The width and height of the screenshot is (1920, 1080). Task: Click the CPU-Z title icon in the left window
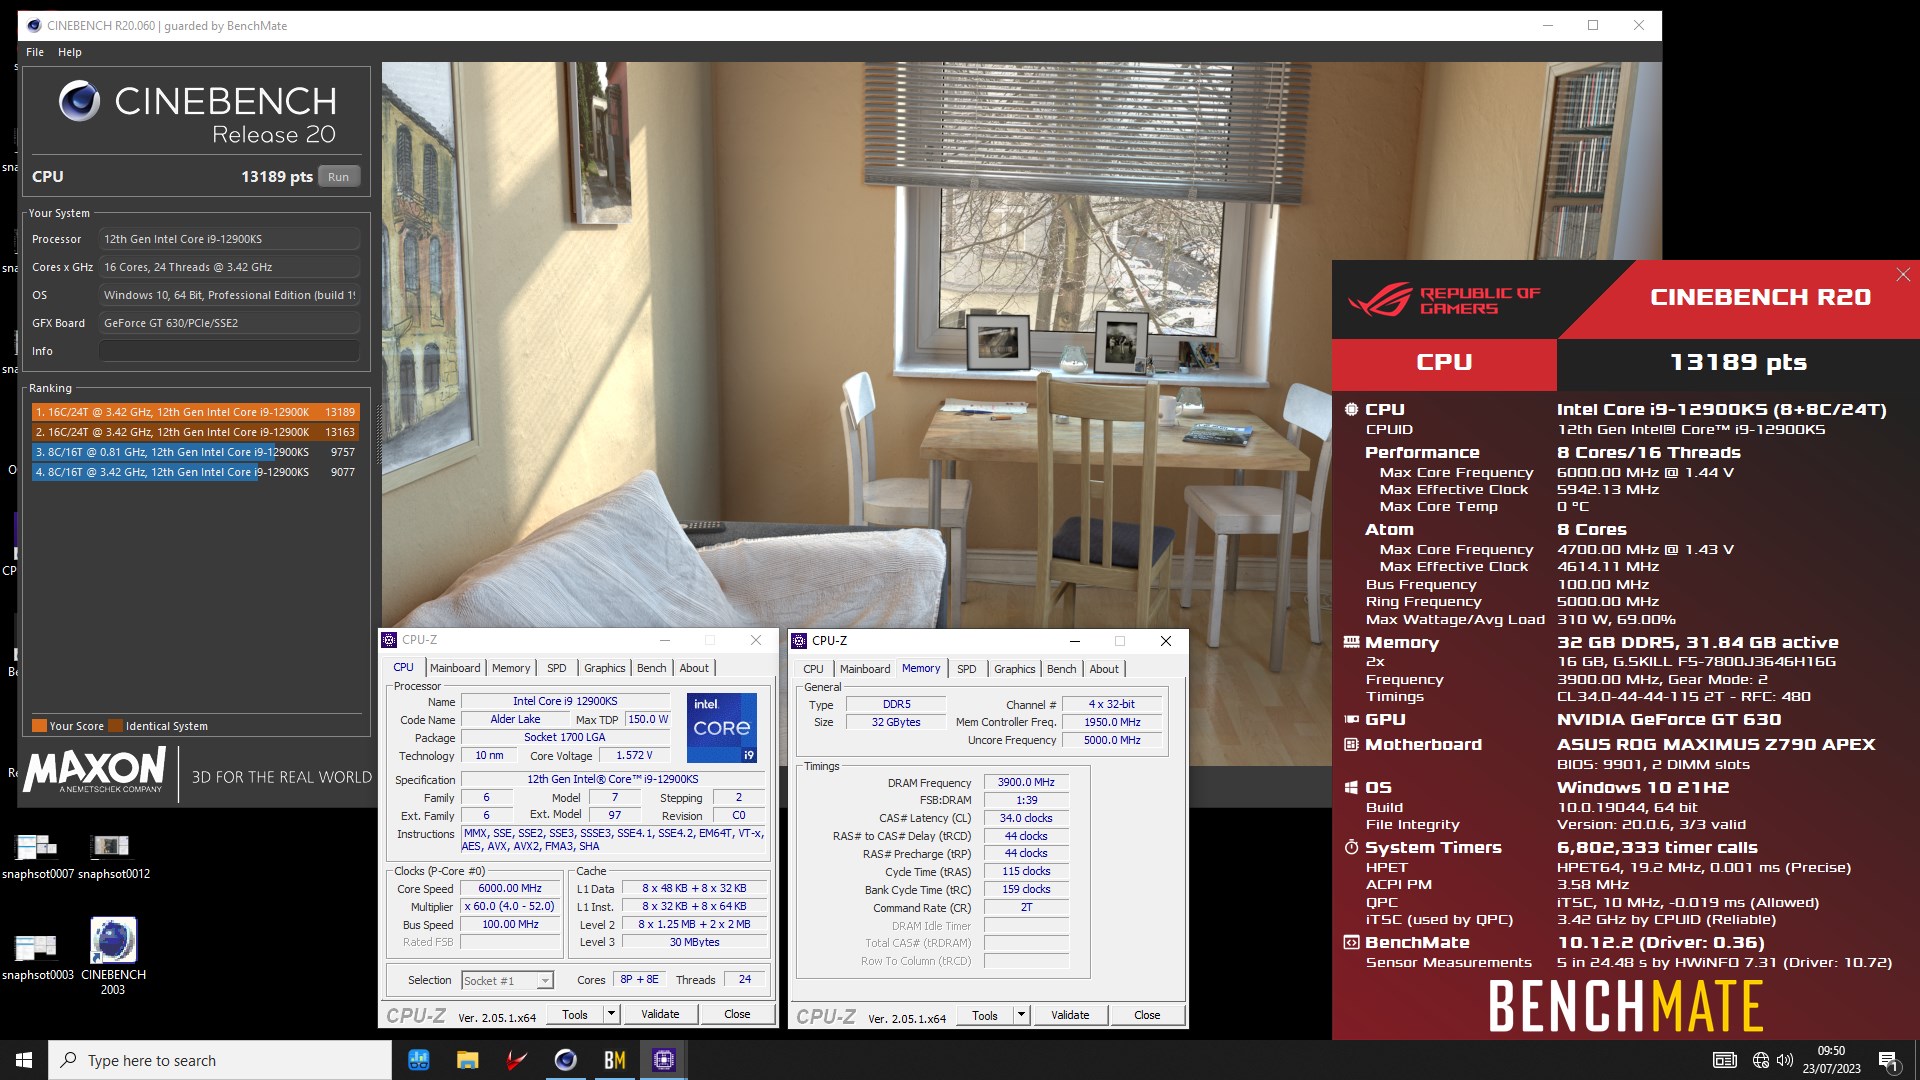tap(390, 640)
